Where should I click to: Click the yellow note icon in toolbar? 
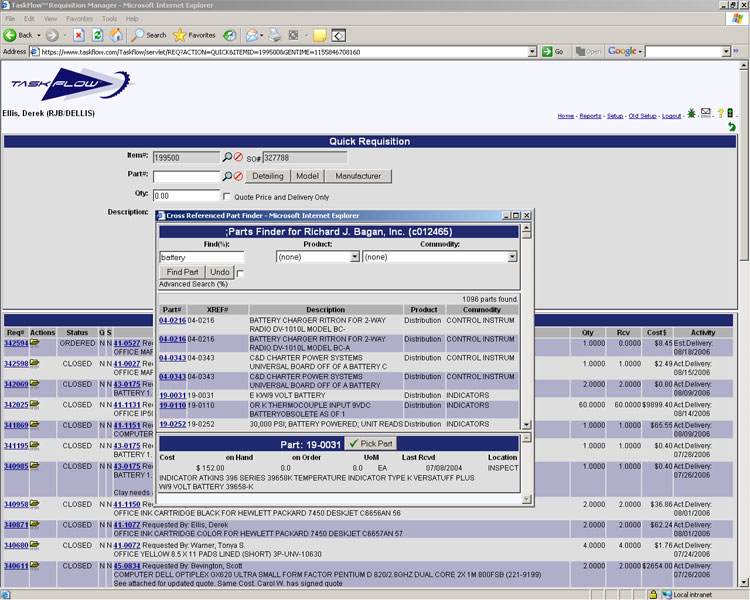(320, 35)
